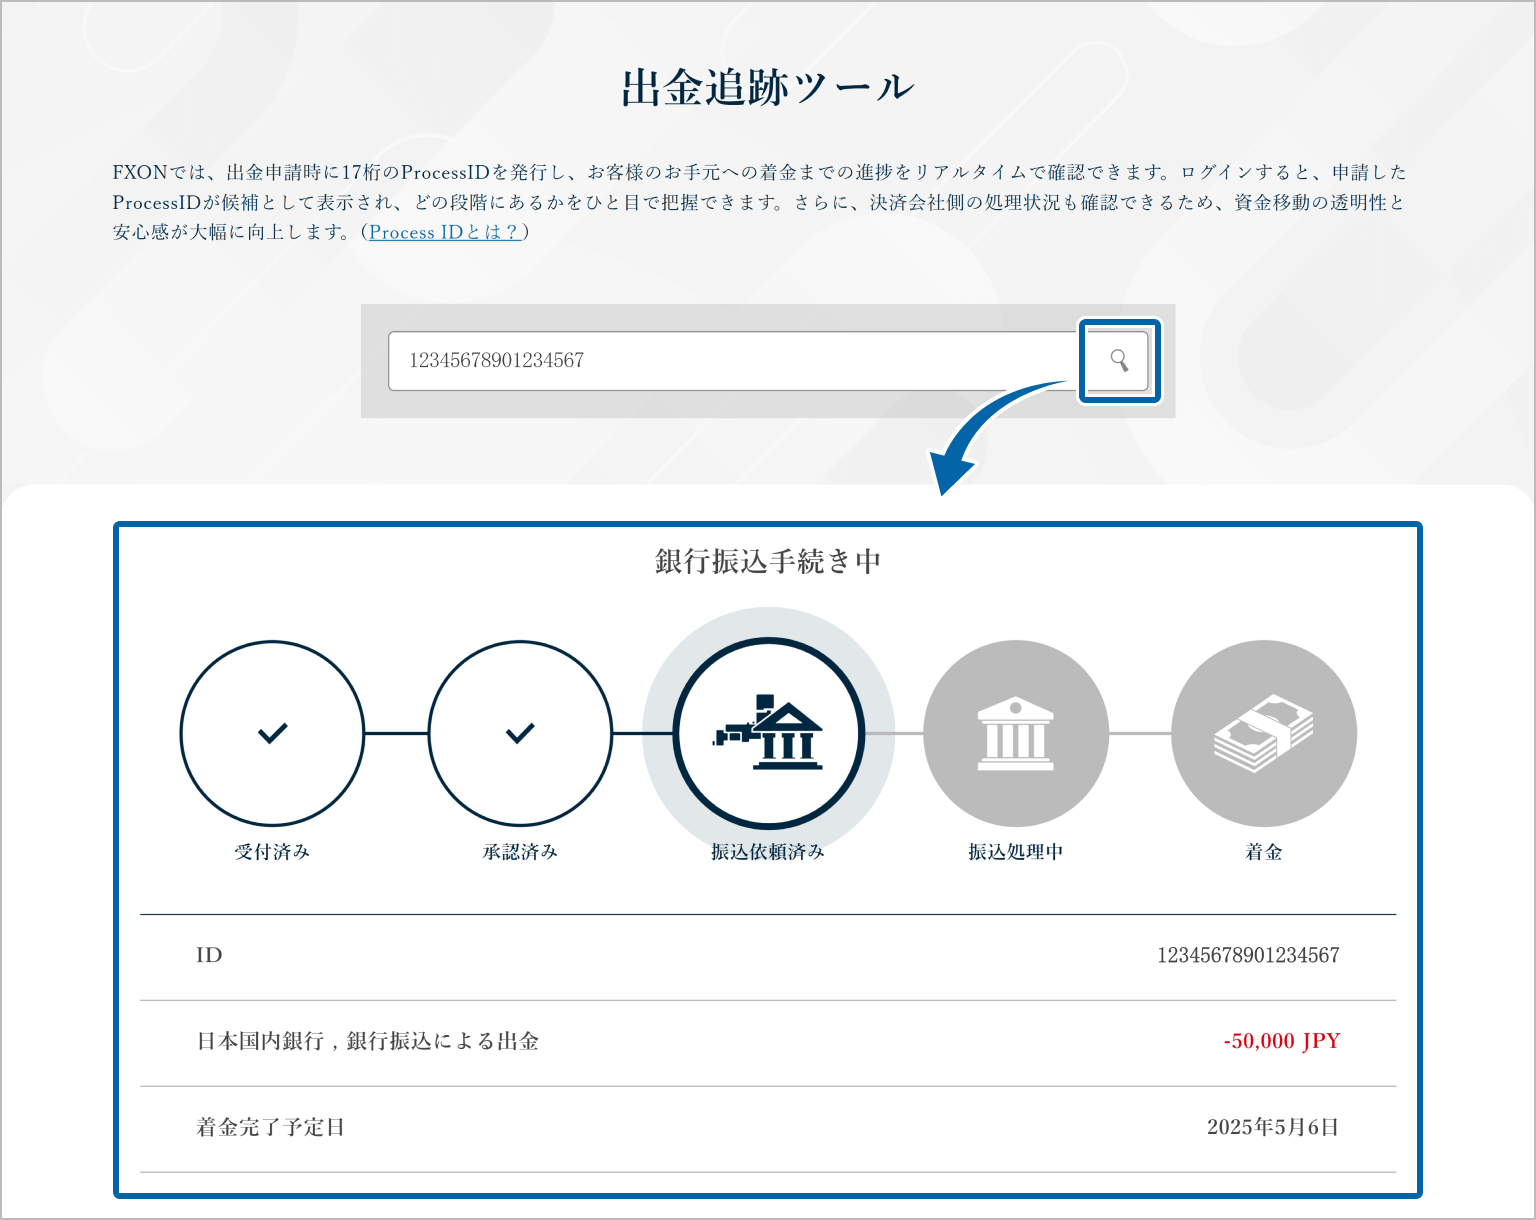Select the ID value 12345678901234567

point(1248,956)
